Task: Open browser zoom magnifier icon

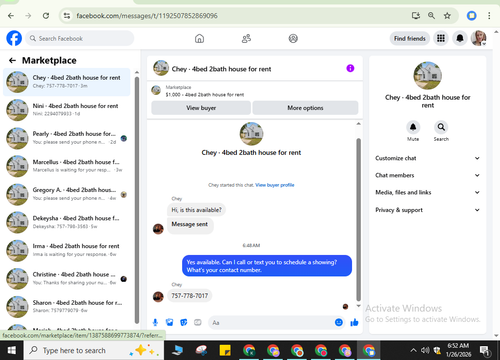Action: [431, 16]
